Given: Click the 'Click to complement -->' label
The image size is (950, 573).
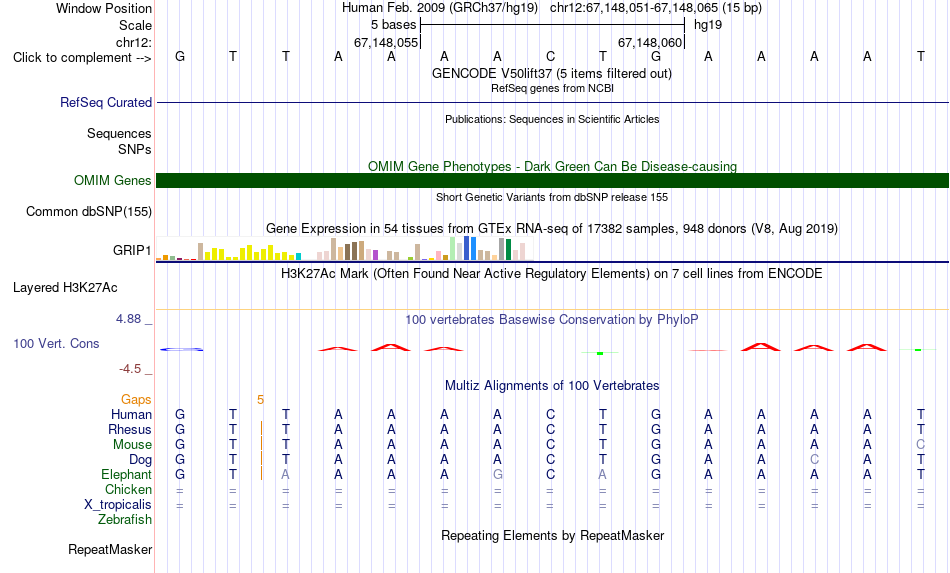Looking at the screenshot, I should (x=82, y=58).
